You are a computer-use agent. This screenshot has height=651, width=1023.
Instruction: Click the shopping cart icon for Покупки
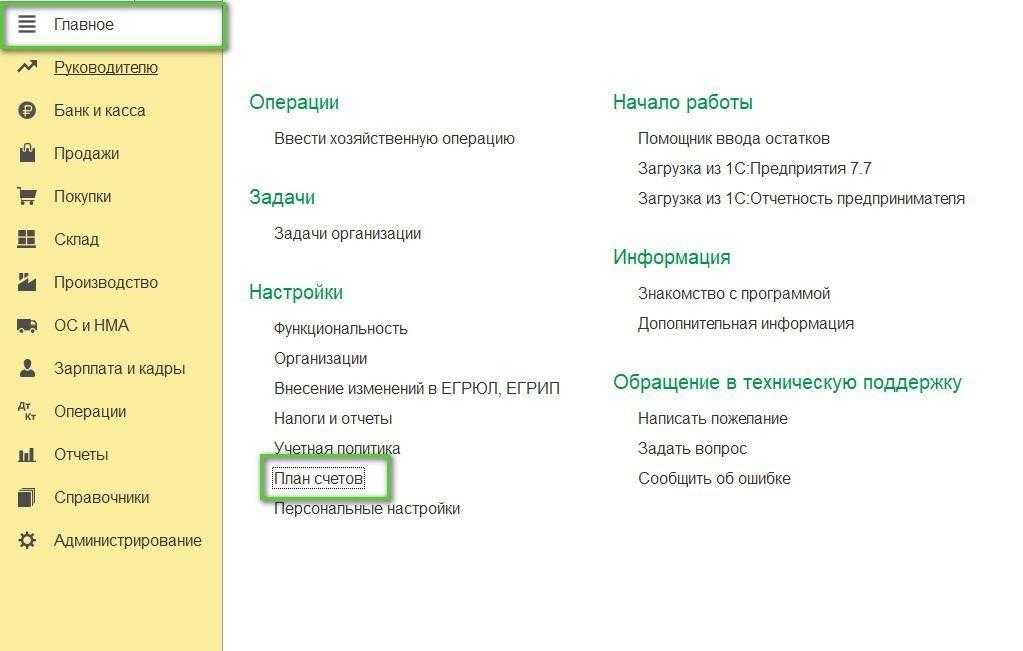[x=27, y=196]
